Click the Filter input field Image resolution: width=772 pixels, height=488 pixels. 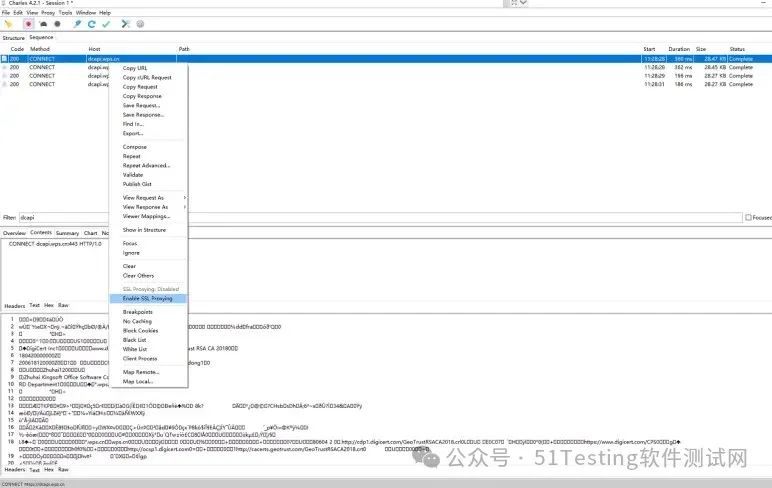[x=380, y=217]
